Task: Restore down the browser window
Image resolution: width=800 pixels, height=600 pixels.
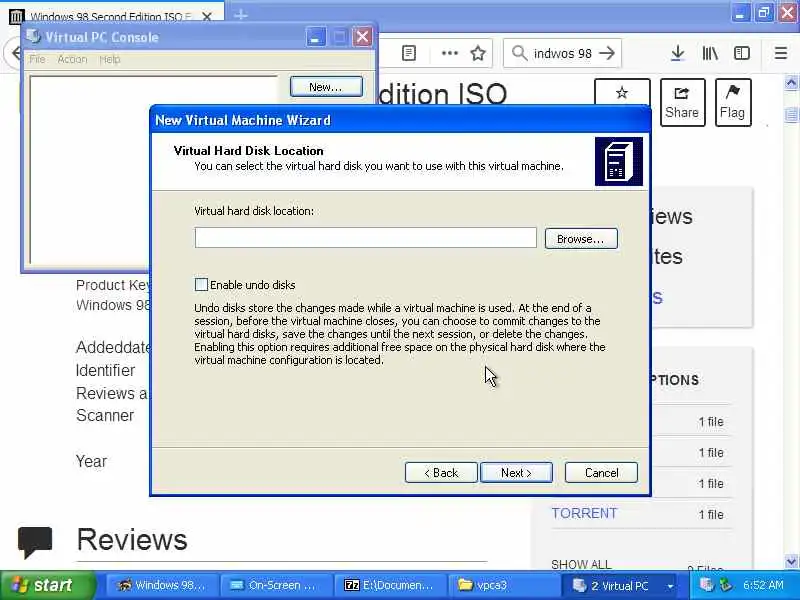Action: click(x=764, y=13)
